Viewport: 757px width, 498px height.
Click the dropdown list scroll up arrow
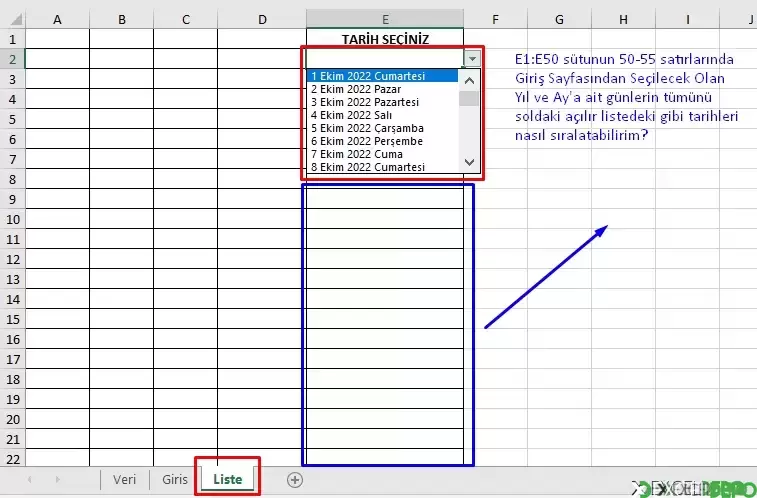pyautogui.click(x=469, y=81)
